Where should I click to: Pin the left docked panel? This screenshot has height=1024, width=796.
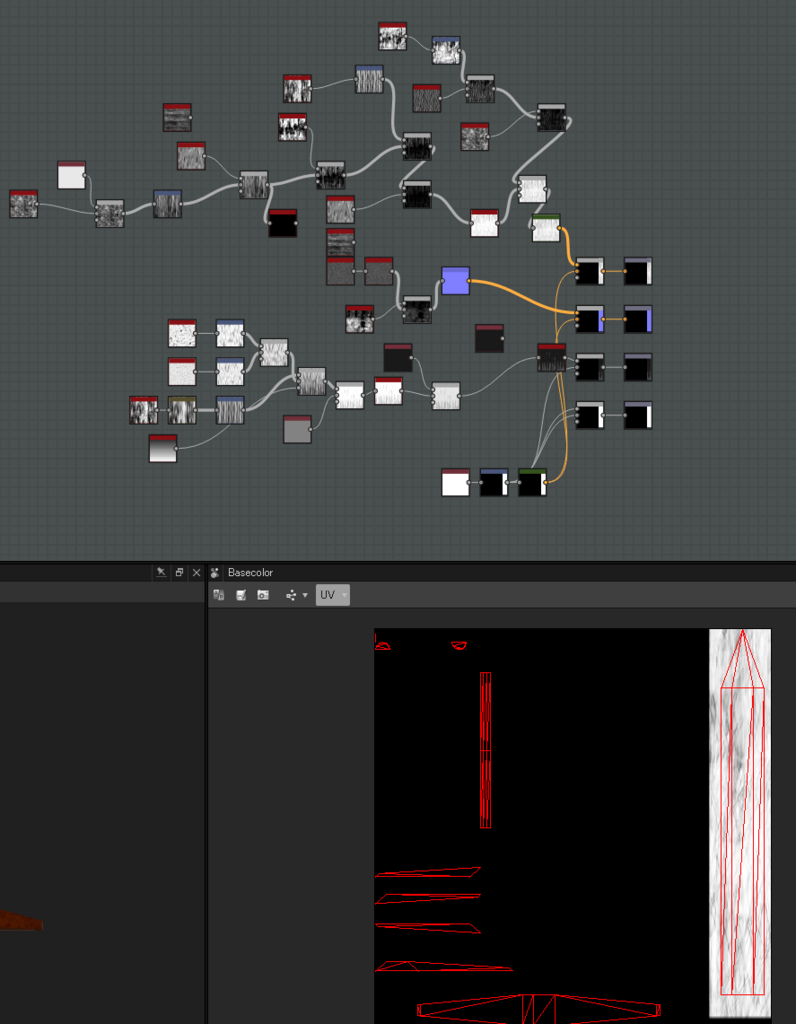pos(161,573)
